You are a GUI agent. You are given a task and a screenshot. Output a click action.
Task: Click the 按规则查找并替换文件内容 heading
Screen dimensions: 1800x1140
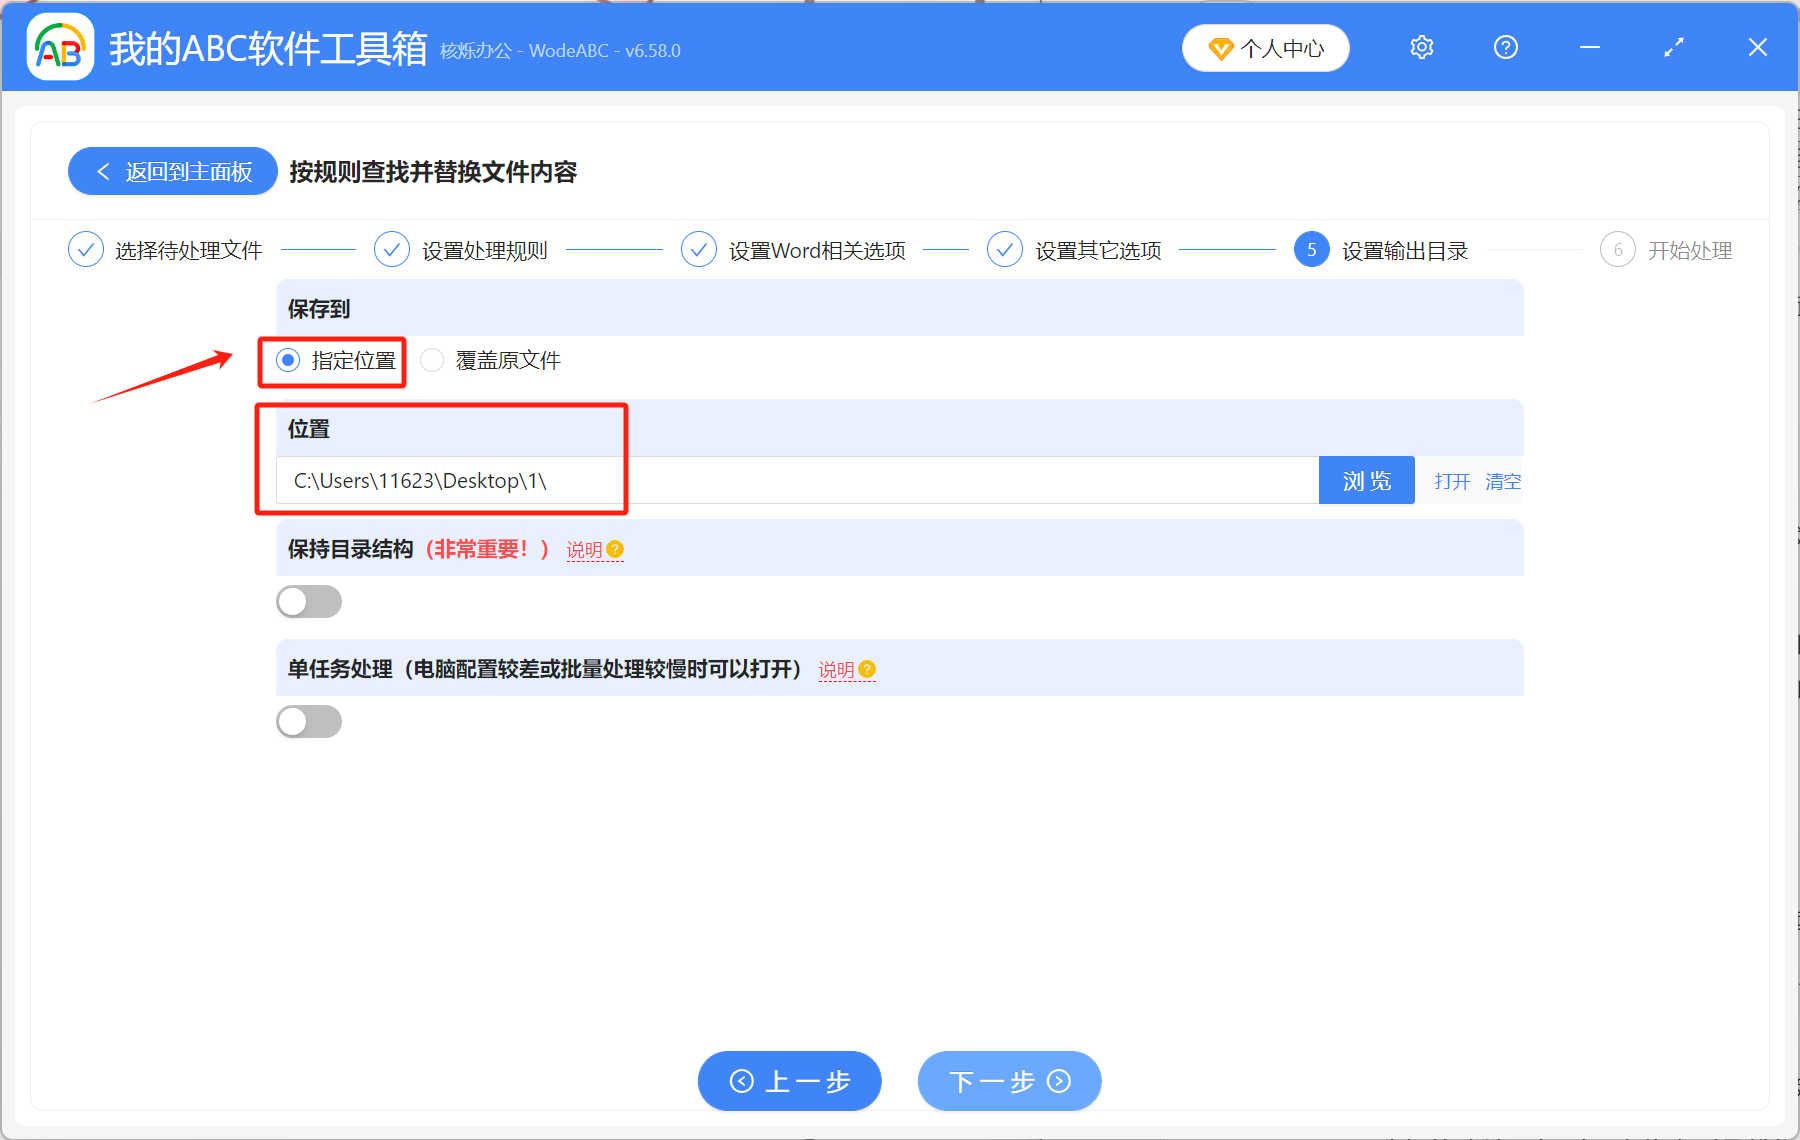(433, 172)
